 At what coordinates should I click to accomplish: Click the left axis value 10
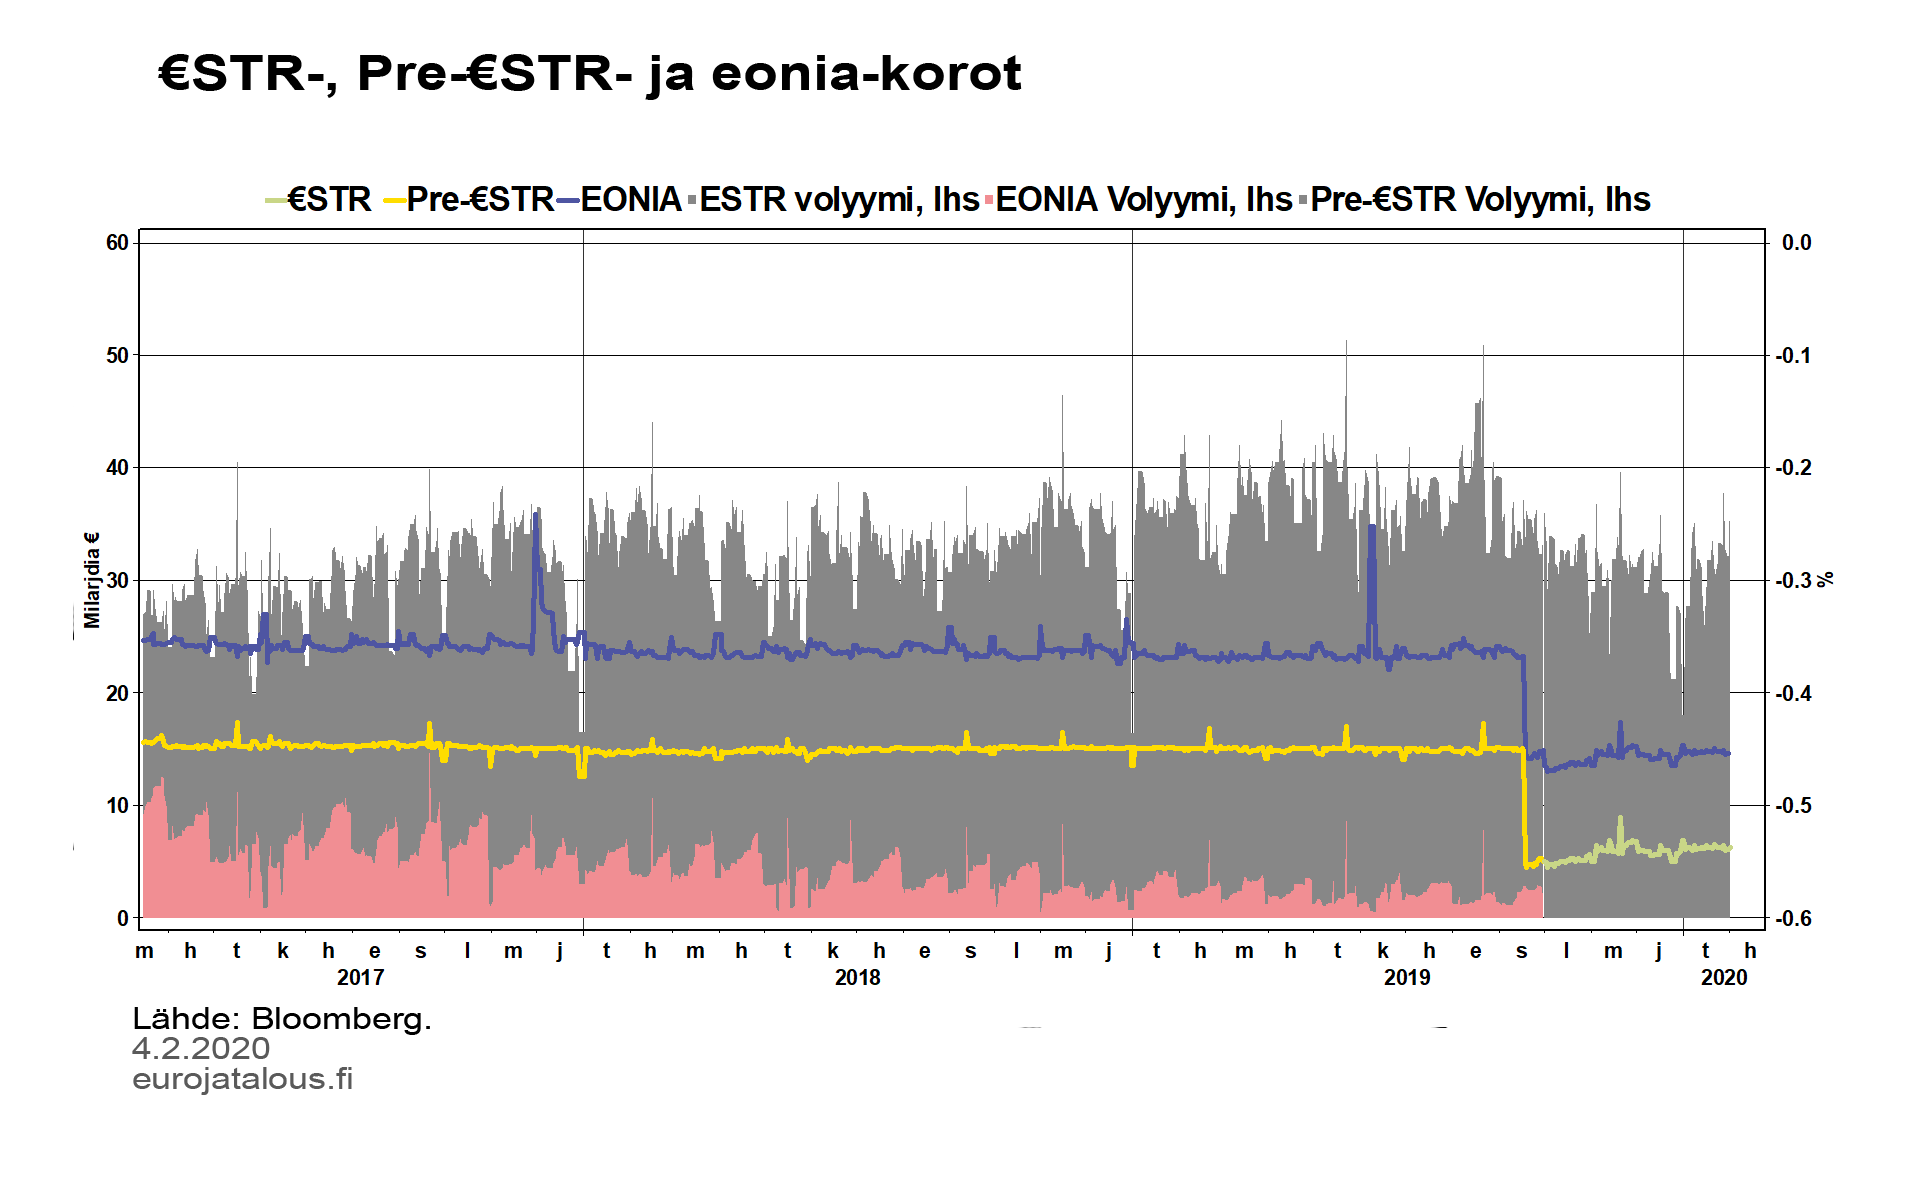[x=117, y=805]
